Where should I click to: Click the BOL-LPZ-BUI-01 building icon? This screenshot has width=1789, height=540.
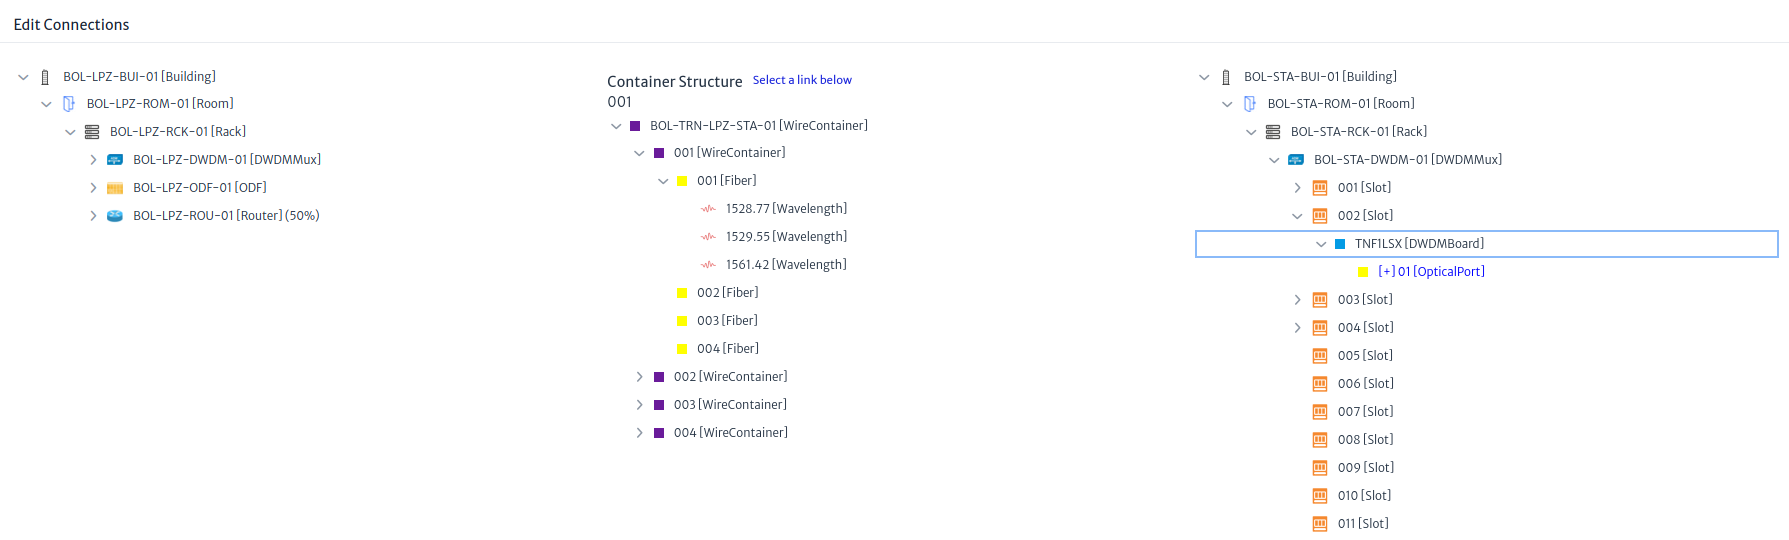45,77
